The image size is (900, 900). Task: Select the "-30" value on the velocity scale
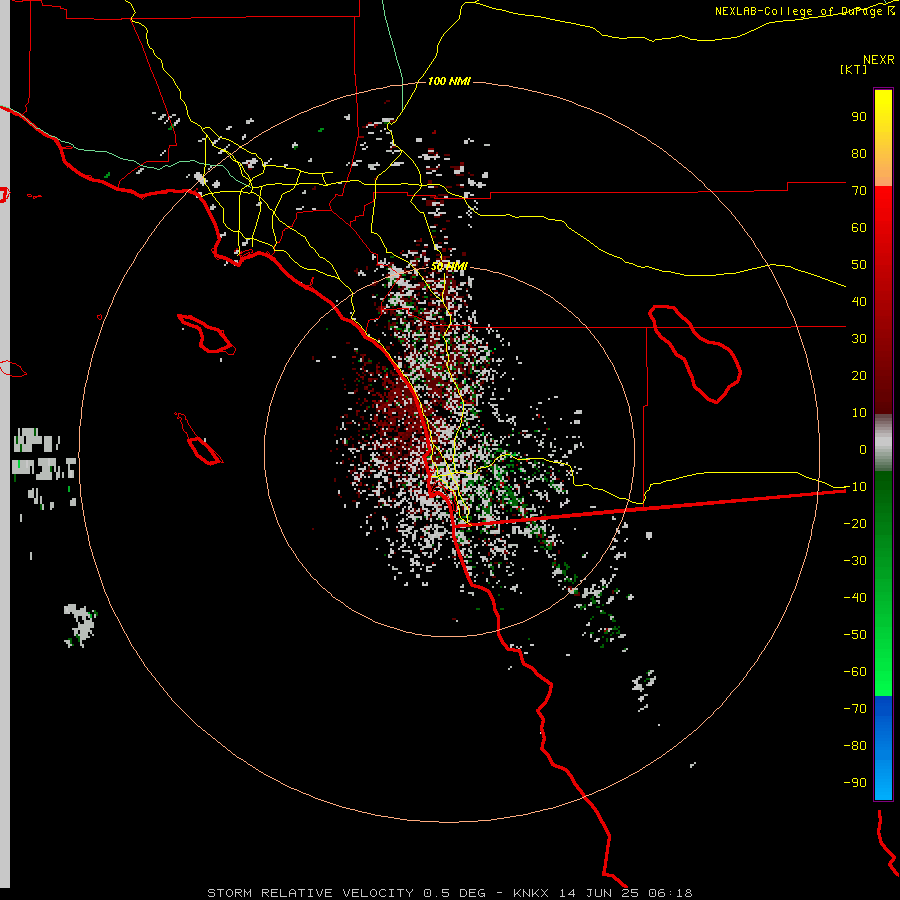point(855,561)
